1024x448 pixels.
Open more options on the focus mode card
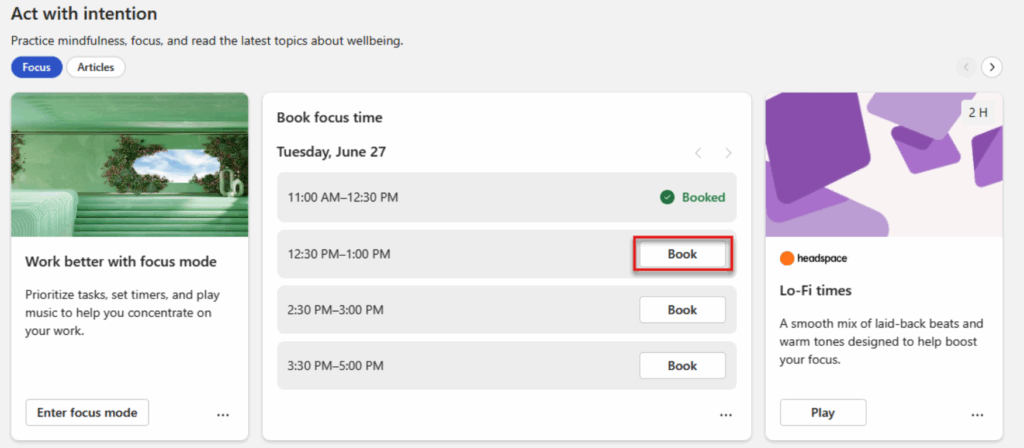pyautogui.click(x=223, y=414)
